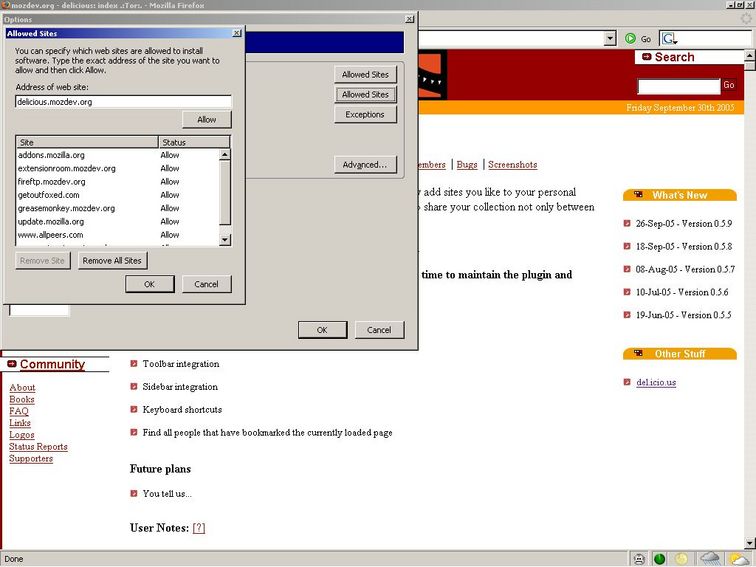Open Advanced... in the Options window
Screen dimensions: 756x567
tap(365, 164)
